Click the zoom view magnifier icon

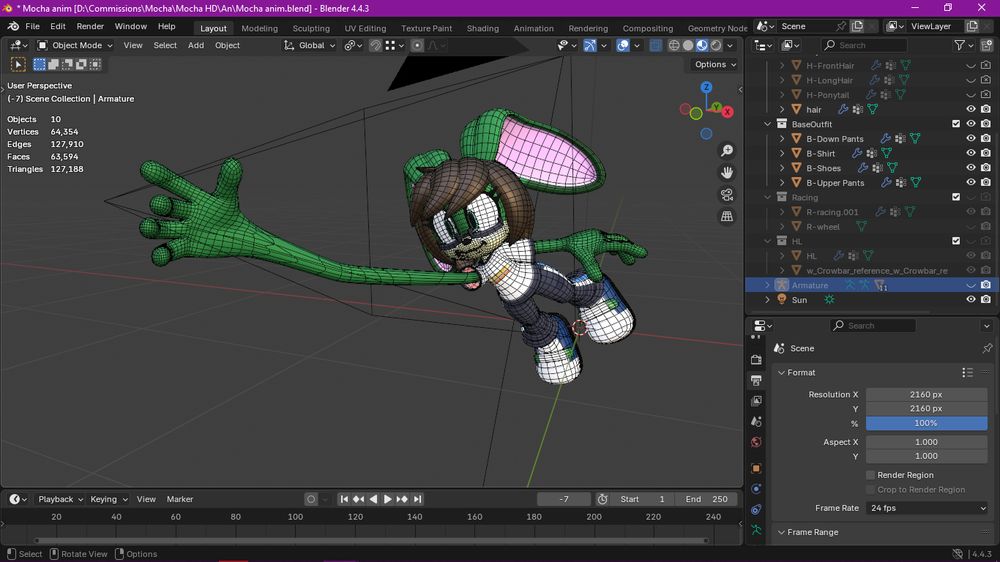(x=726, y=151)
